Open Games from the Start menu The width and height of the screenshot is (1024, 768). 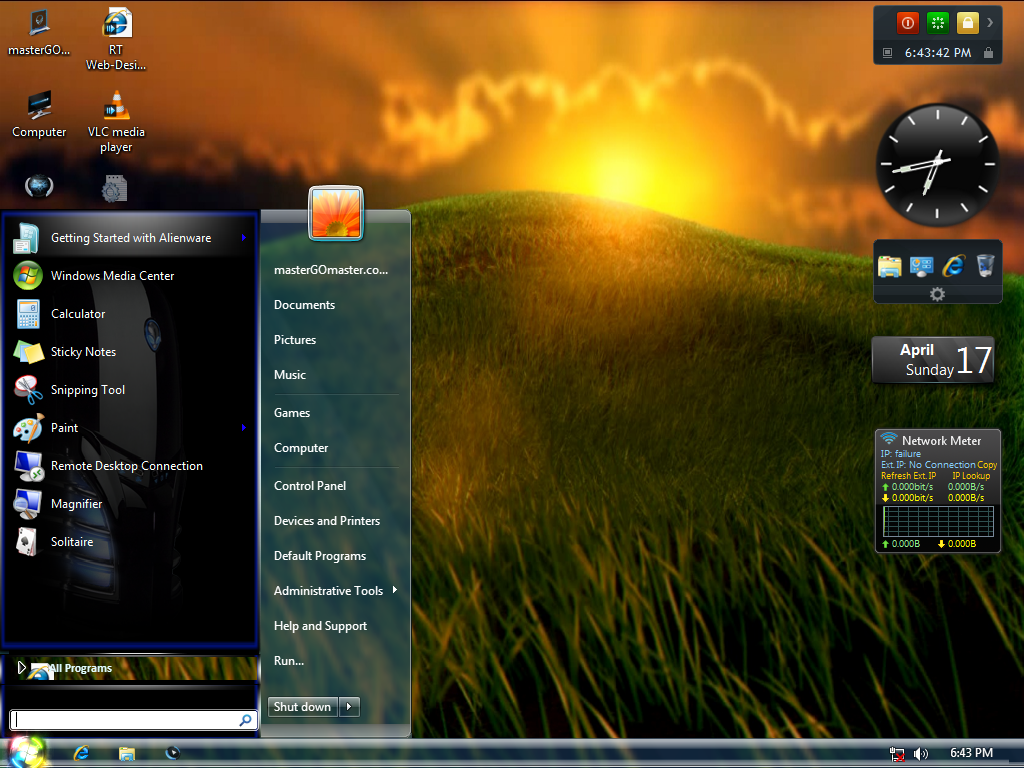pyautogui.click(x=292, y=413)
